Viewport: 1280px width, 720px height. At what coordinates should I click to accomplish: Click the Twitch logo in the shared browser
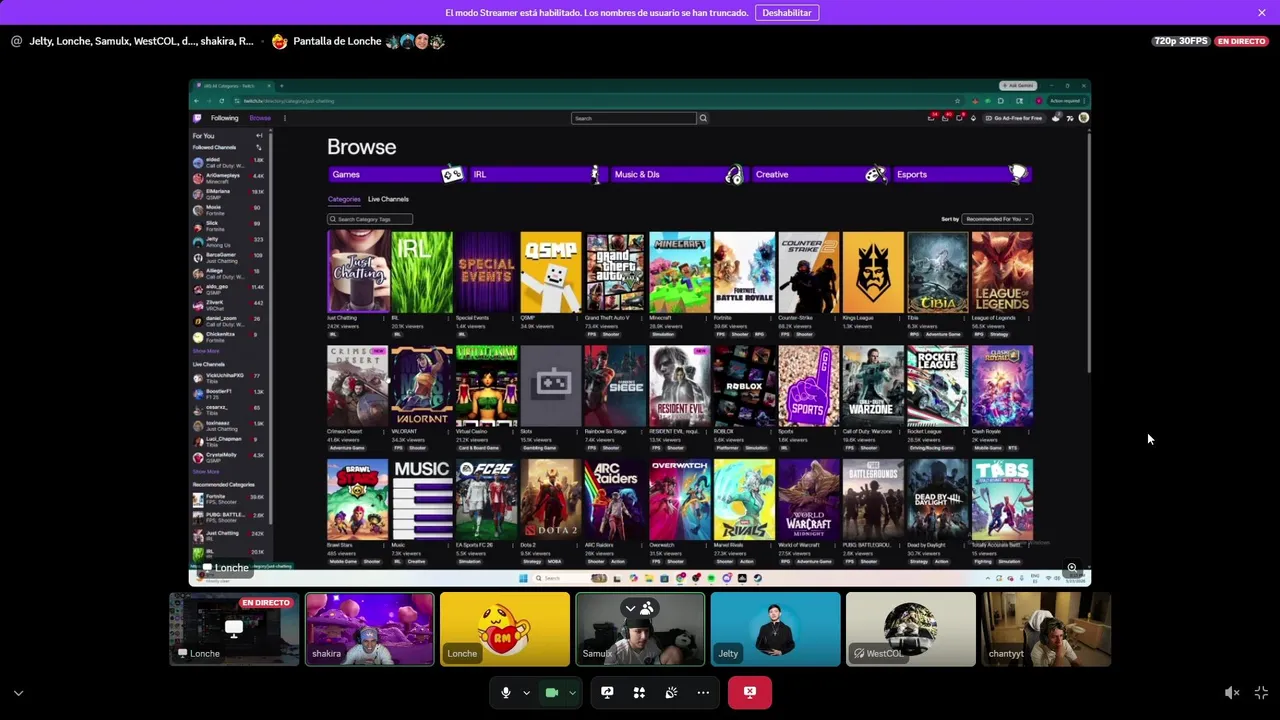tap(198, 118)
